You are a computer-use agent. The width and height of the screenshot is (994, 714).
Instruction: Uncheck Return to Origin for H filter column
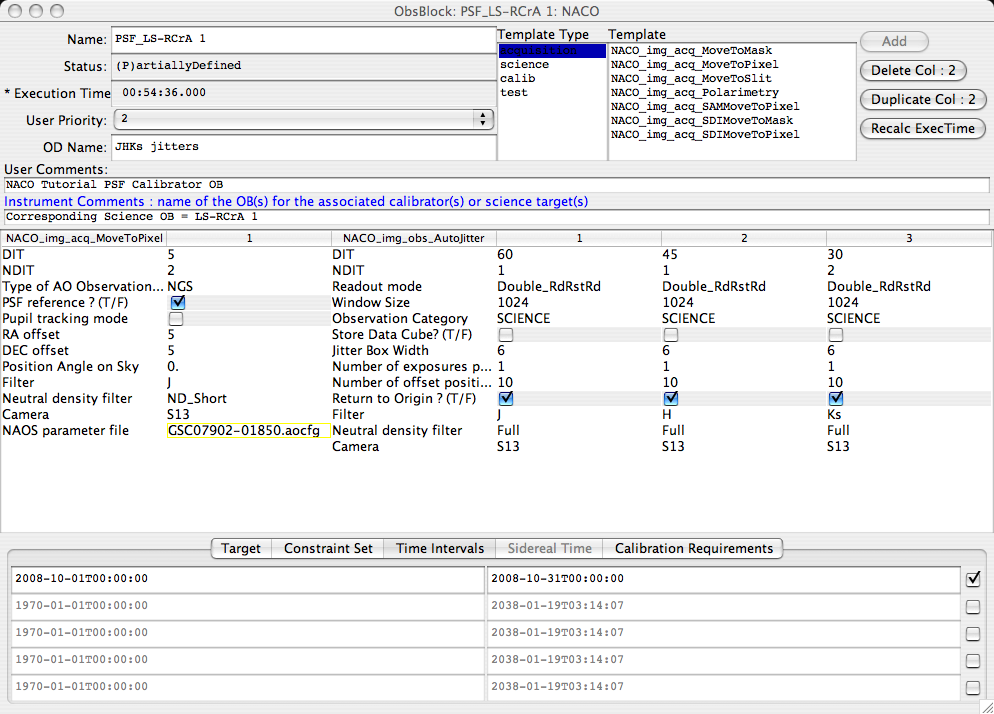tap(671, 398)
